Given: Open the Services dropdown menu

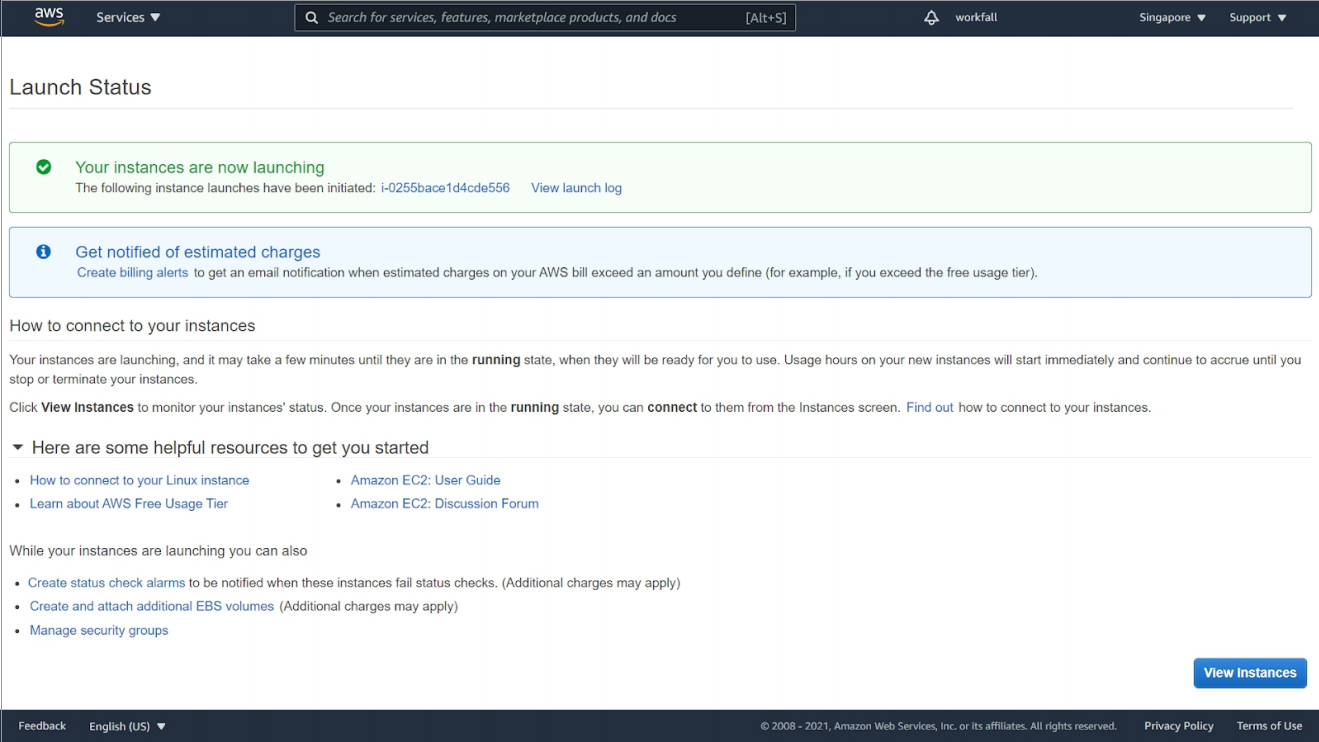Looking at the screenshot, I should click(x=128, y=18).
